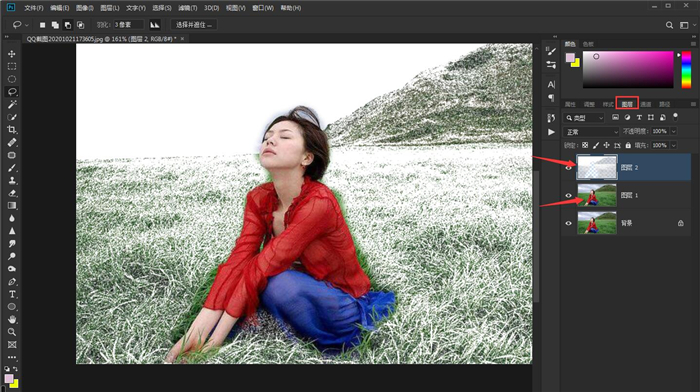
Task: Click the rainbow hue slider strip
Action: [x=687, y=69]
